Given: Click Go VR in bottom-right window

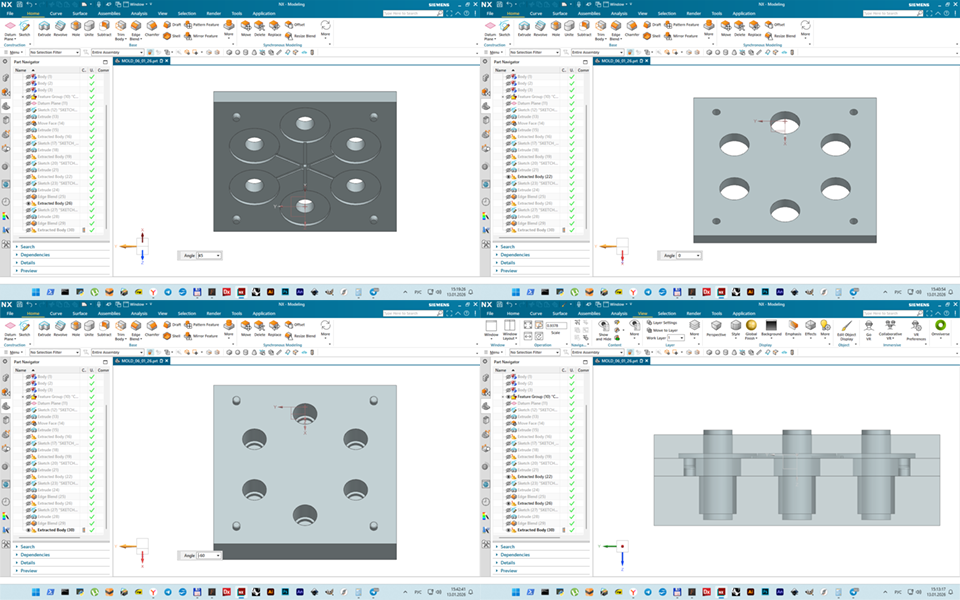Looking at the screenshot, I should pyautogui.click(x=869, y=329).
